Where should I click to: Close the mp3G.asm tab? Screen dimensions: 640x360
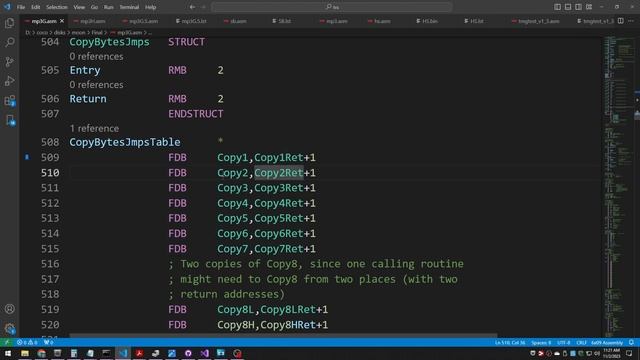coord(62,21)
